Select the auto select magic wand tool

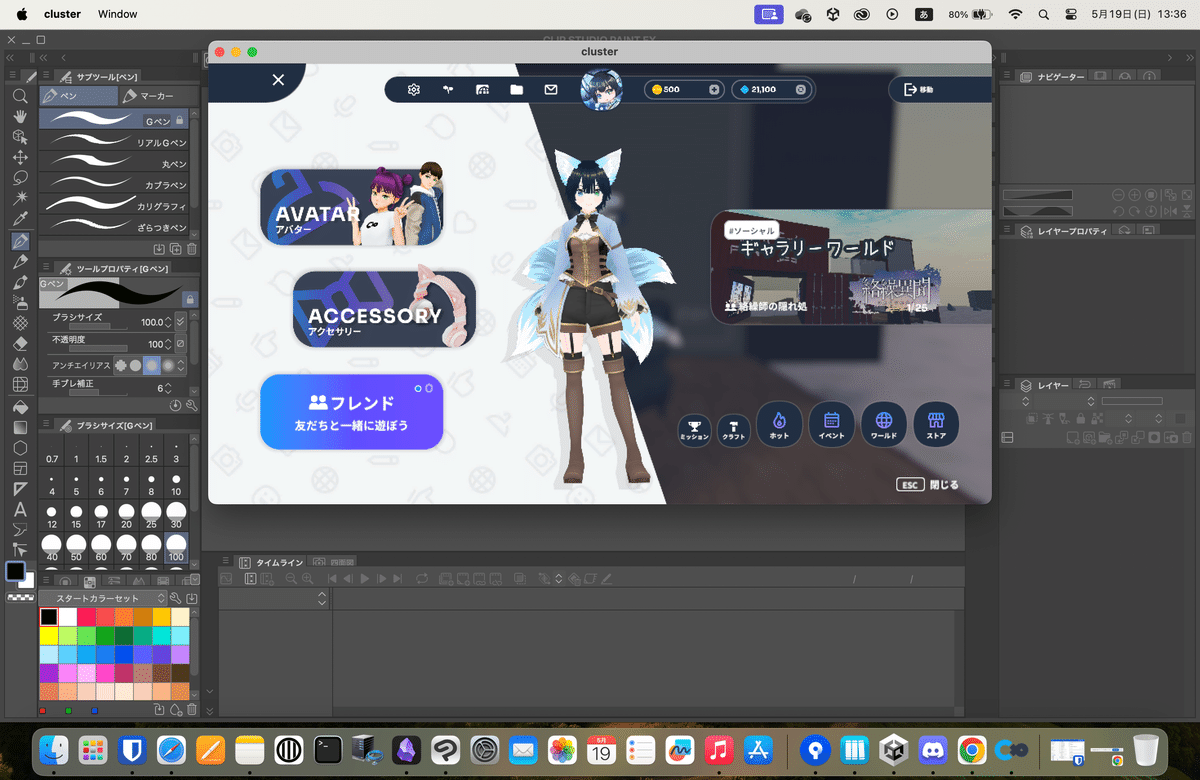pyautogui.click(x=19, y=199)
